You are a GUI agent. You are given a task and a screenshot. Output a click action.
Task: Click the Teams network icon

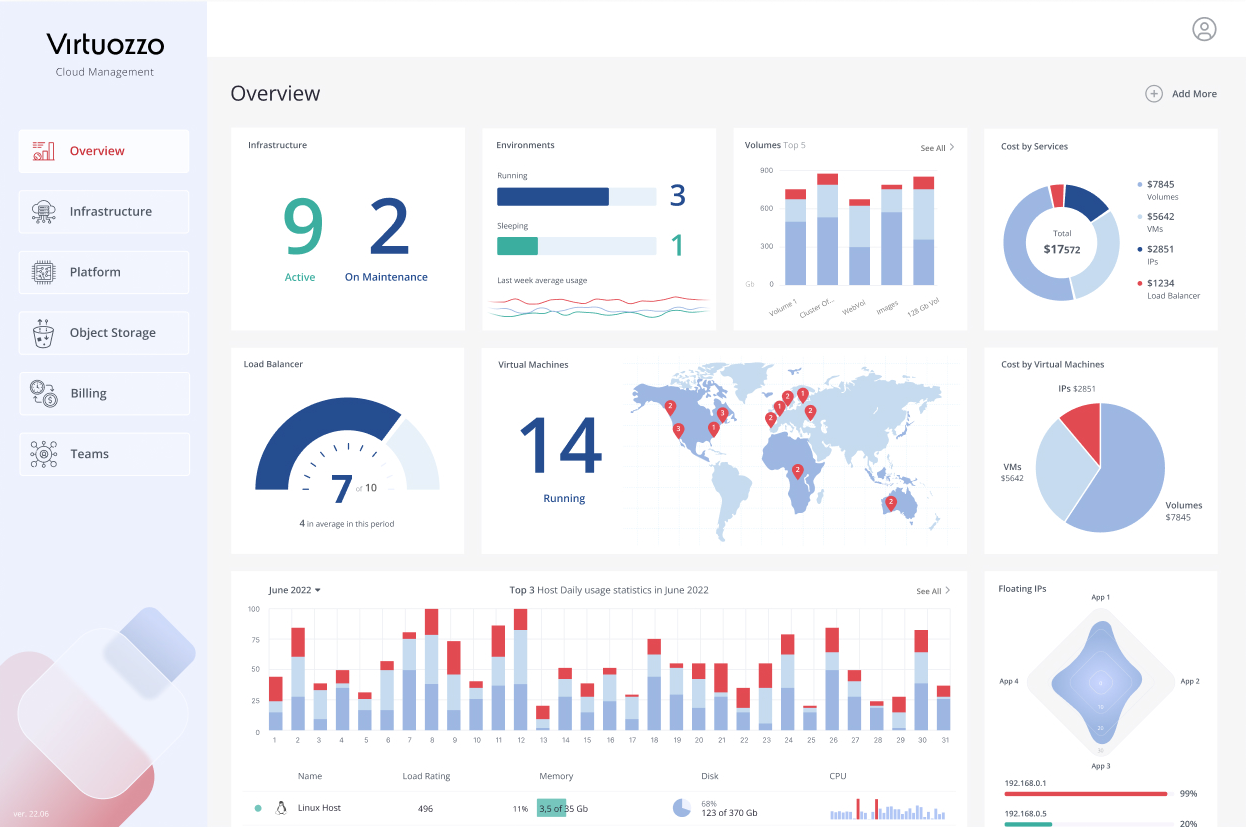(x=43, y=454)
